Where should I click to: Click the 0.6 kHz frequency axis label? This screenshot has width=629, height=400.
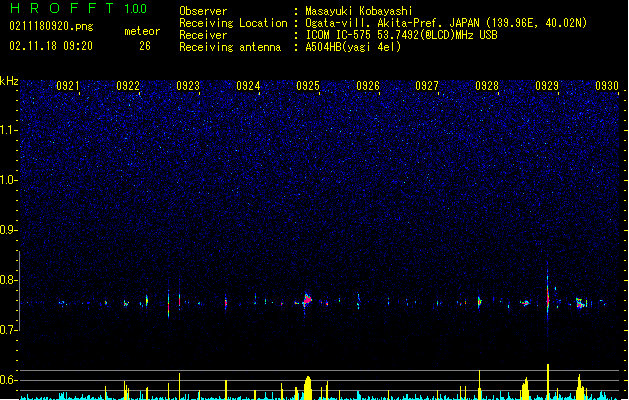click(x=9, y=380)
